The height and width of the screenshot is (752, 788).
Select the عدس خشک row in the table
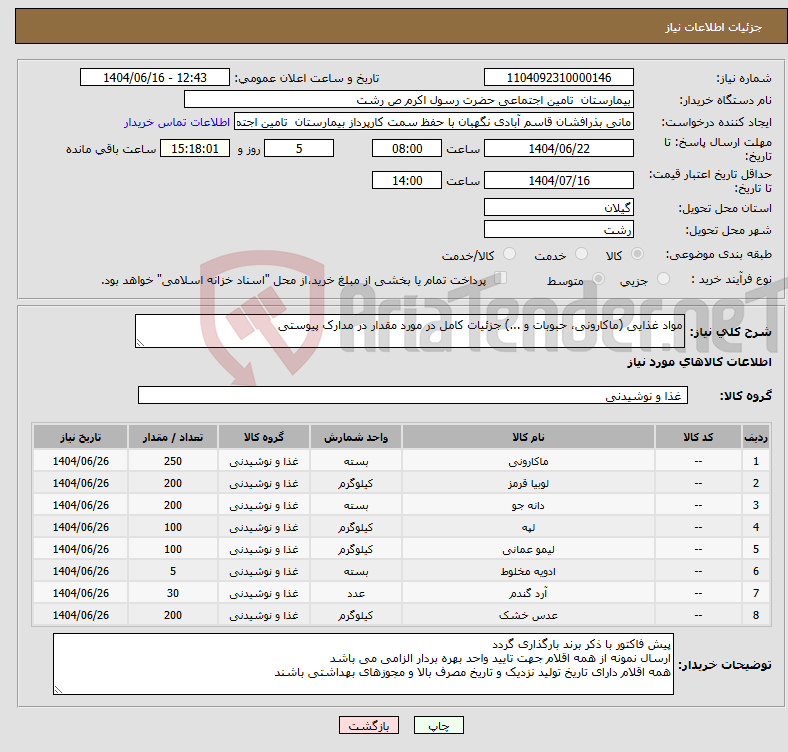click(x=528, y=615)
